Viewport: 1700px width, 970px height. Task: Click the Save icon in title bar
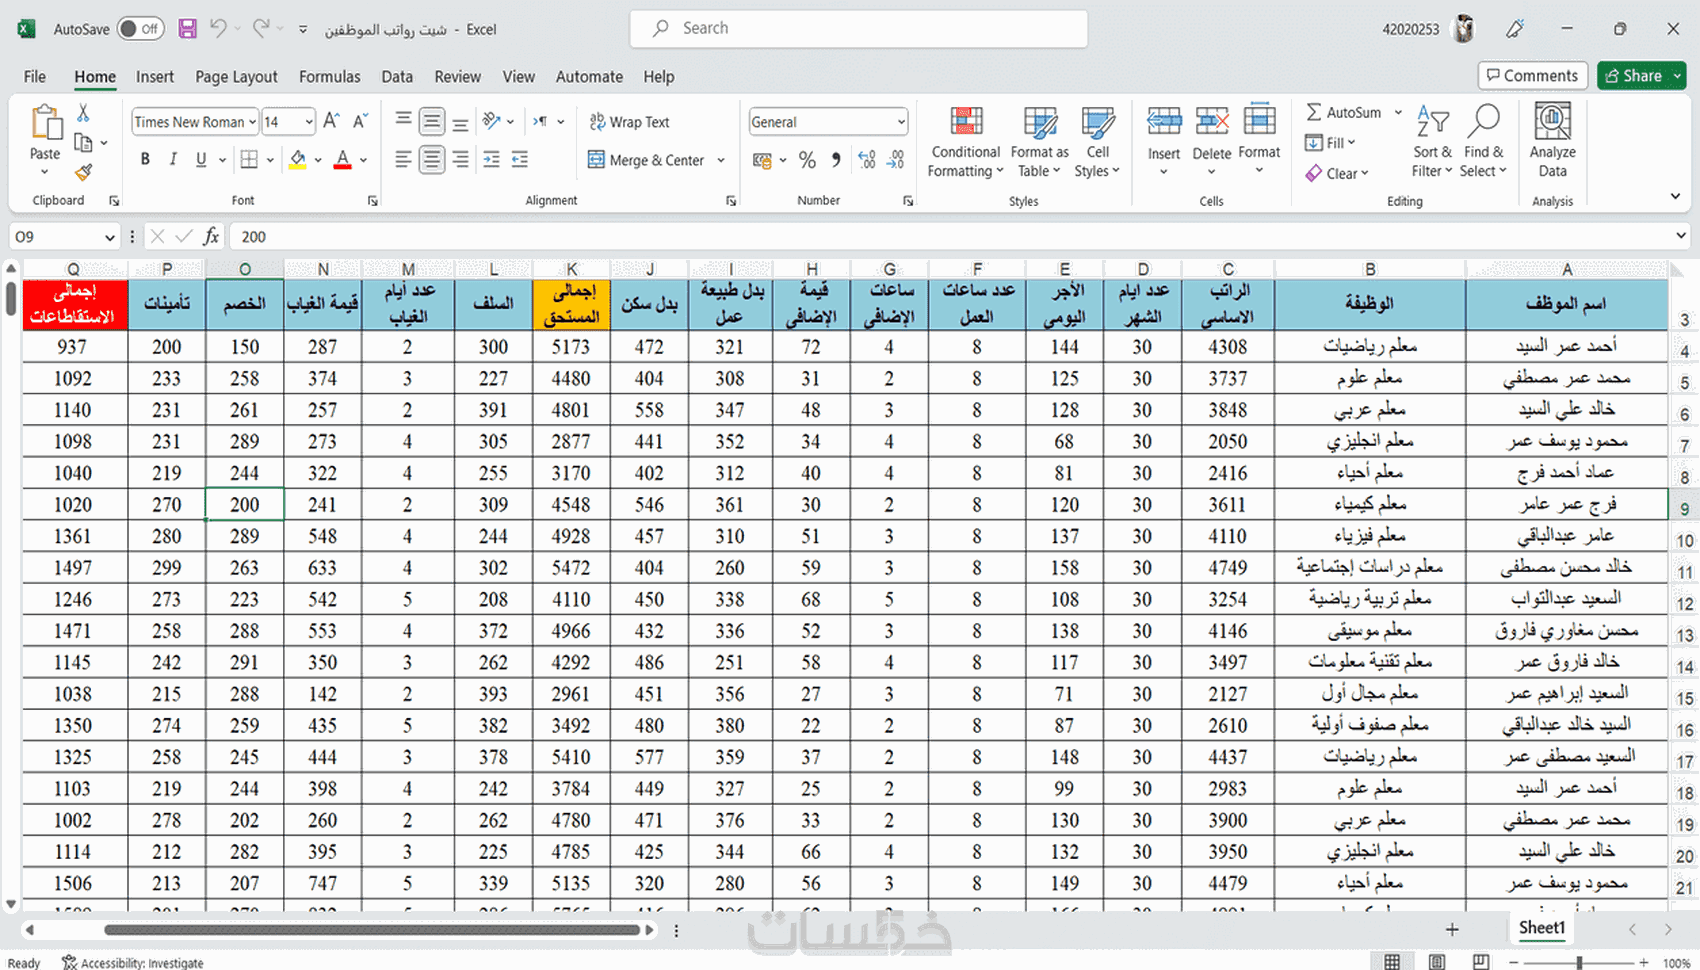tap(187, 29)
